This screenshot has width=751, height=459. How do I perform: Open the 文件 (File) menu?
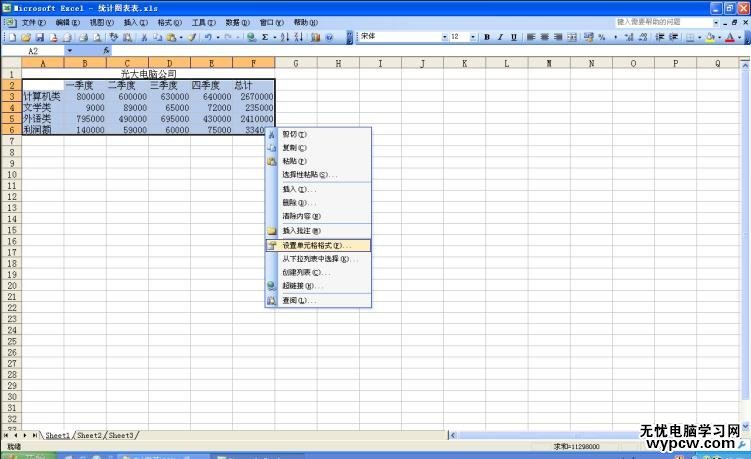point(34,23)
